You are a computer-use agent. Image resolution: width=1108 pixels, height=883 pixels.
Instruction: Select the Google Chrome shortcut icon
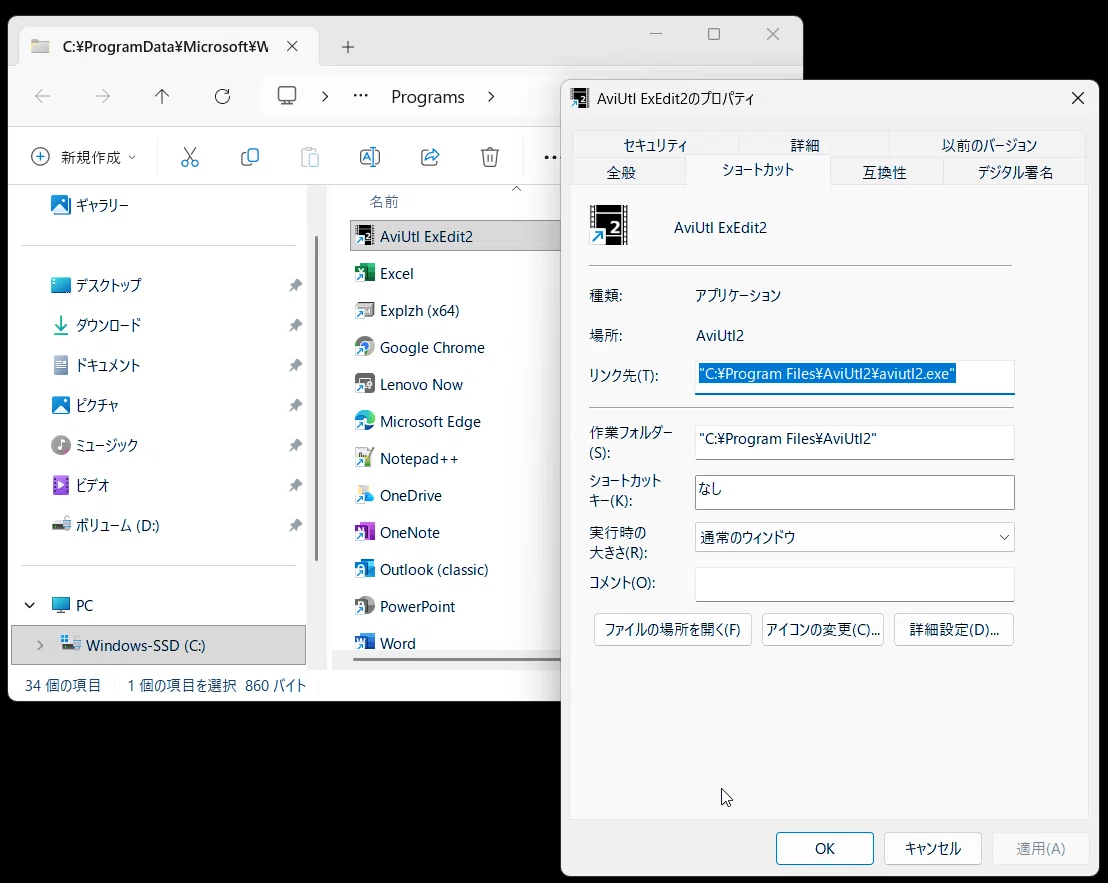364,347
